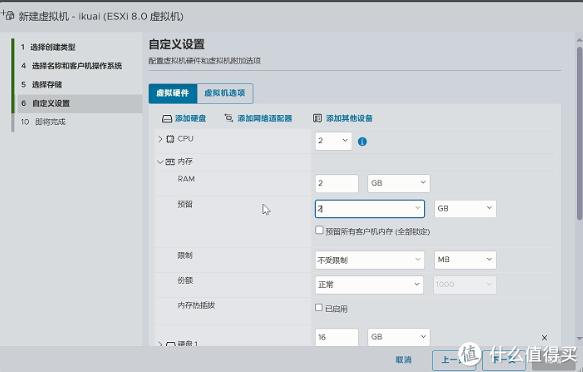Screen dimensions: 583x372
Task: Remove hard disk 1 with X icon
Action: point(544,337)
